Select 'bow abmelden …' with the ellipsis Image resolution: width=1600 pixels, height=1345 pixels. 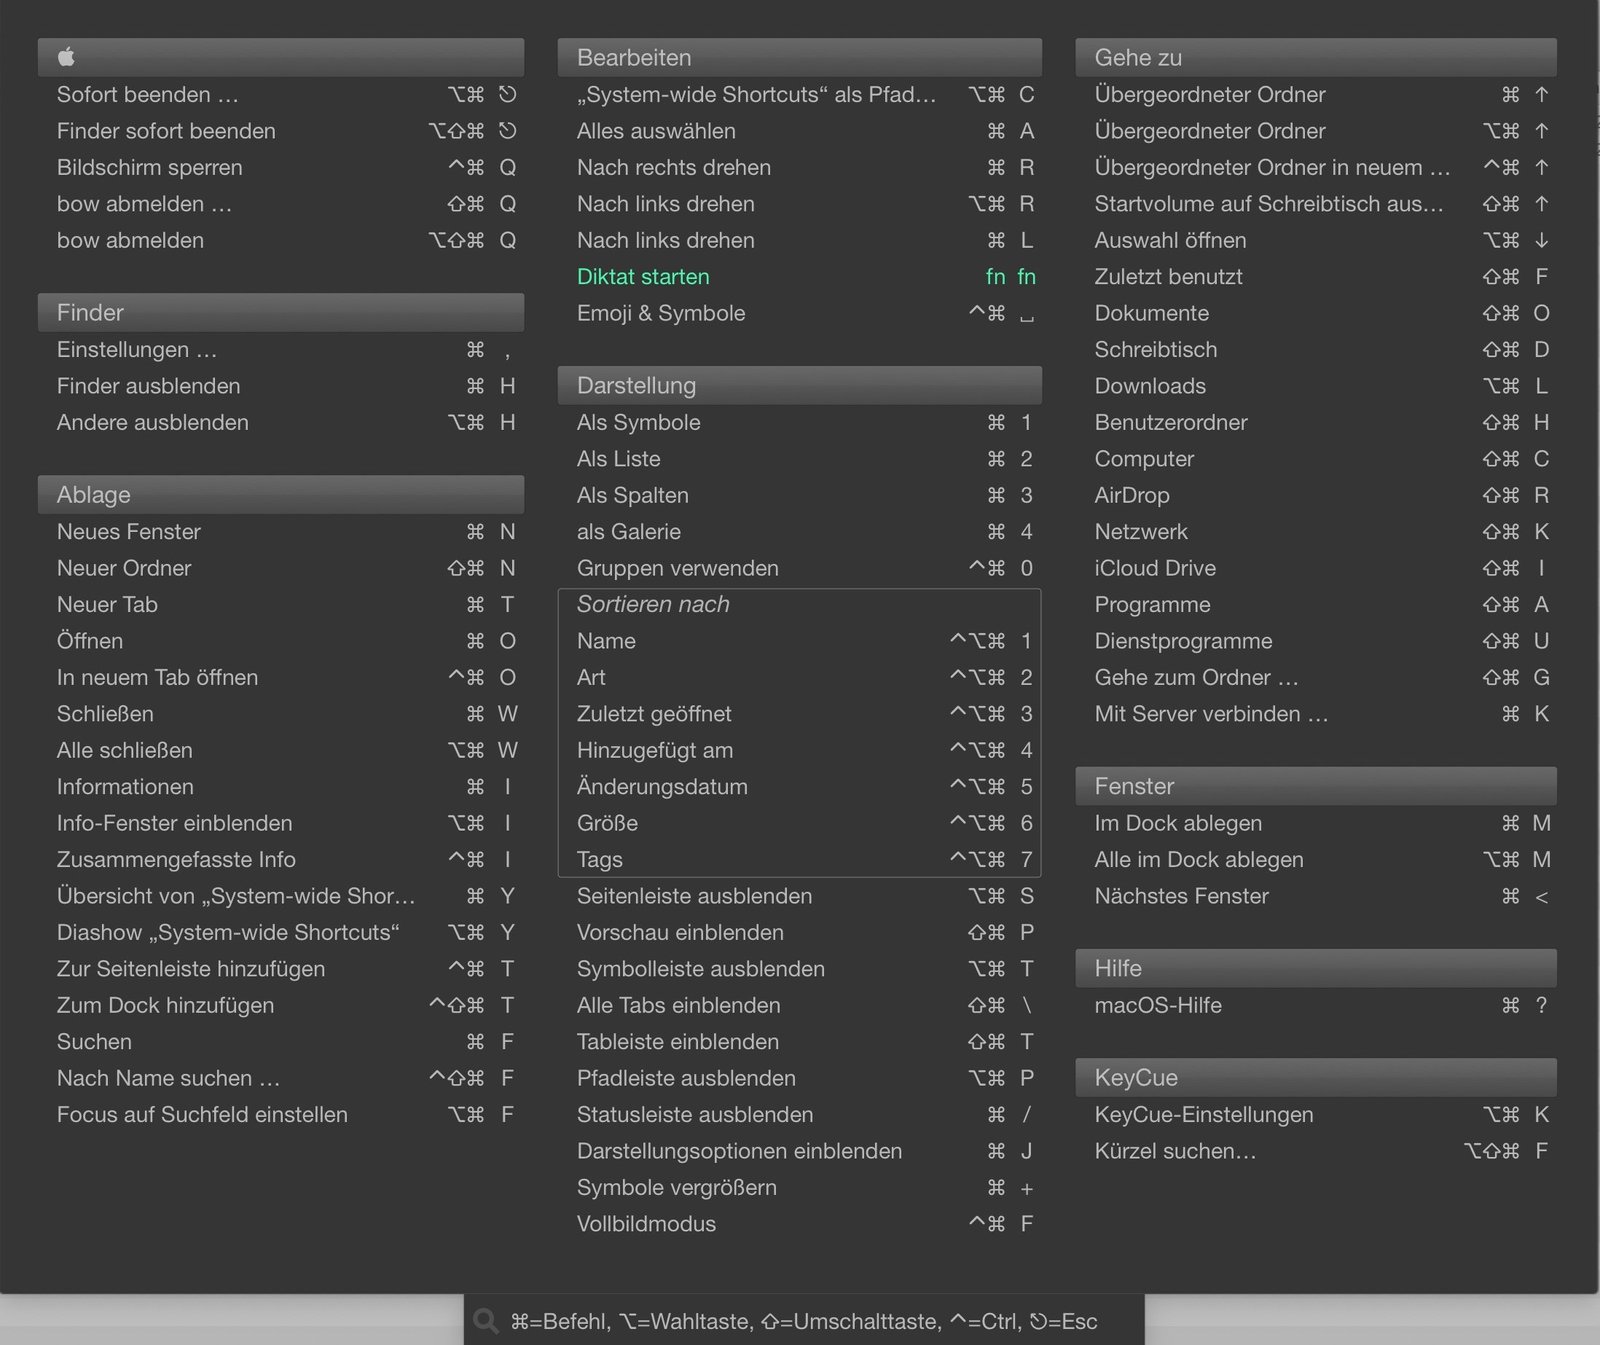click(x=281, y=204)
